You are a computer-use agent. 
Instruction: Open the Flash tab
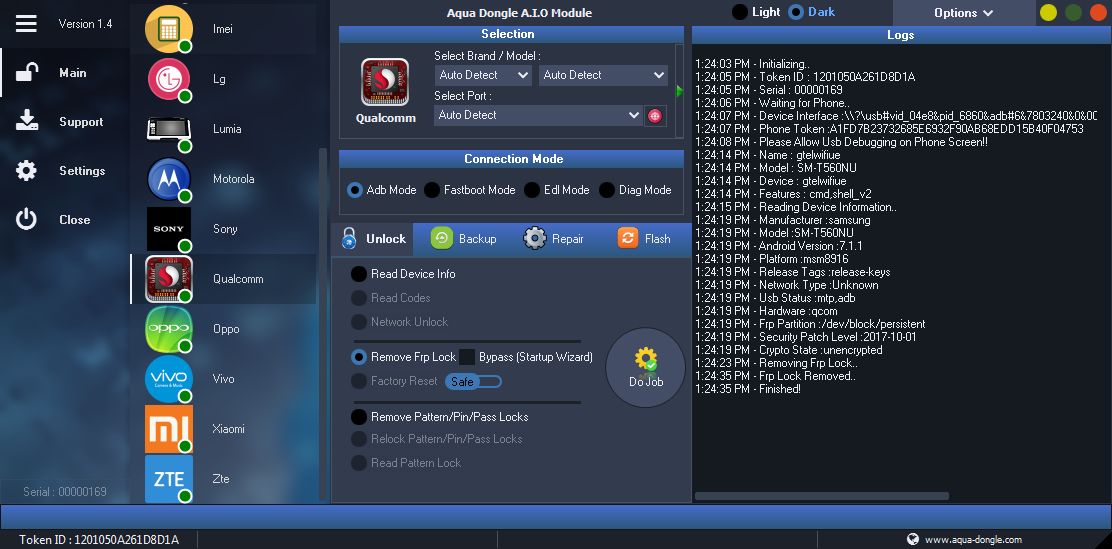click(644, 239)
